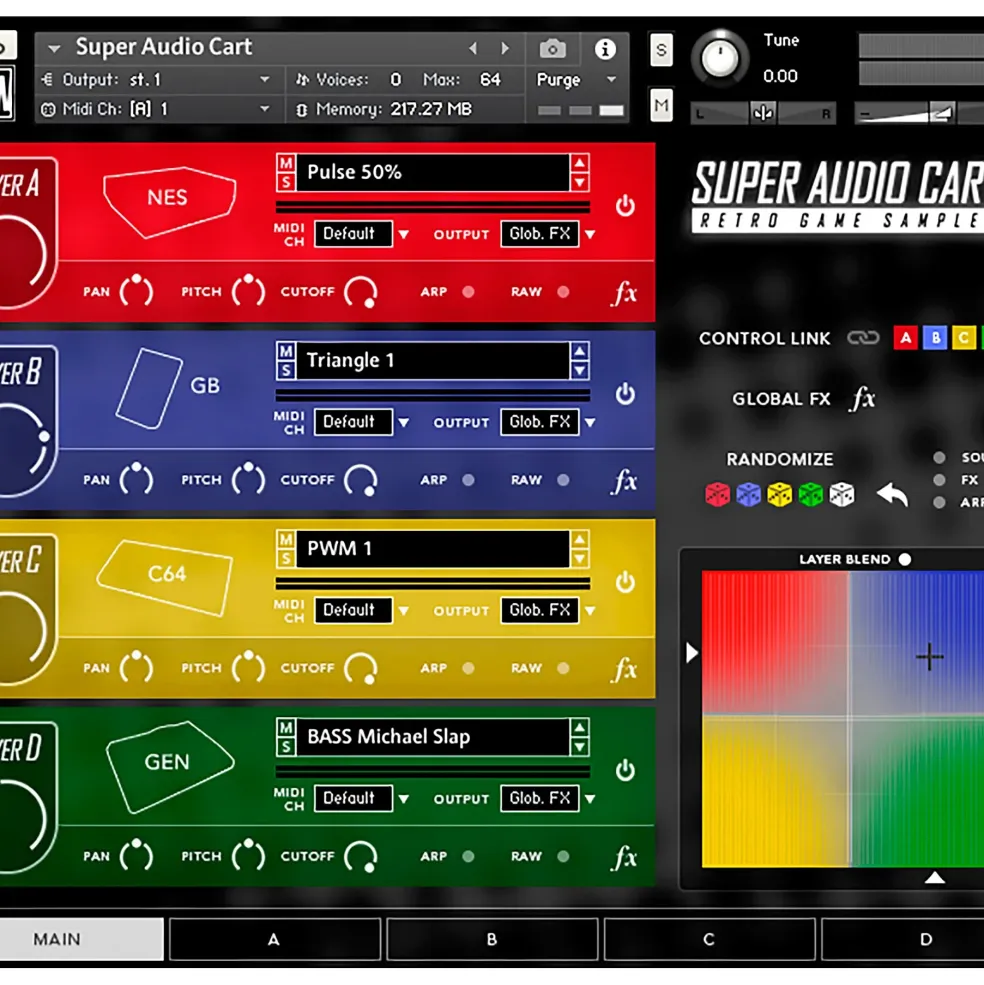Show instrument info via the i icon
Viewport: 984px width, 985px height.
coord(605,48)
